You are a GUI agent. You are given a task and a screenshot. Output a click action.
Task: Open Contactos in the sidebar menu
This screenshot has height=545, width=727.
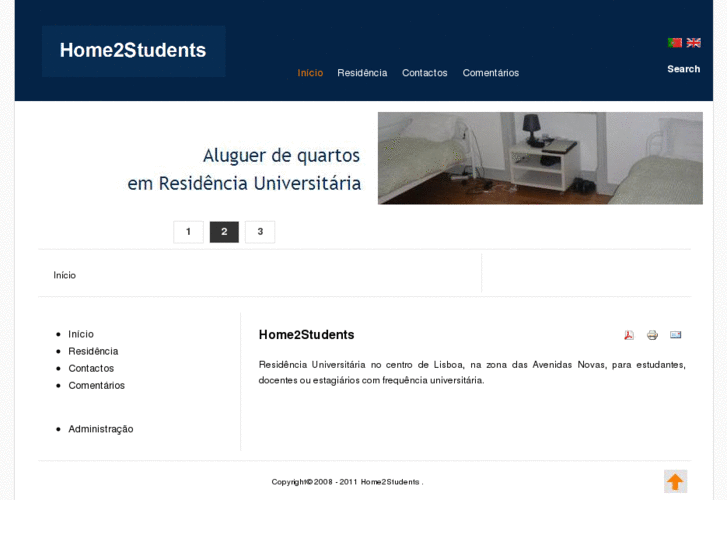pos(91,369)
